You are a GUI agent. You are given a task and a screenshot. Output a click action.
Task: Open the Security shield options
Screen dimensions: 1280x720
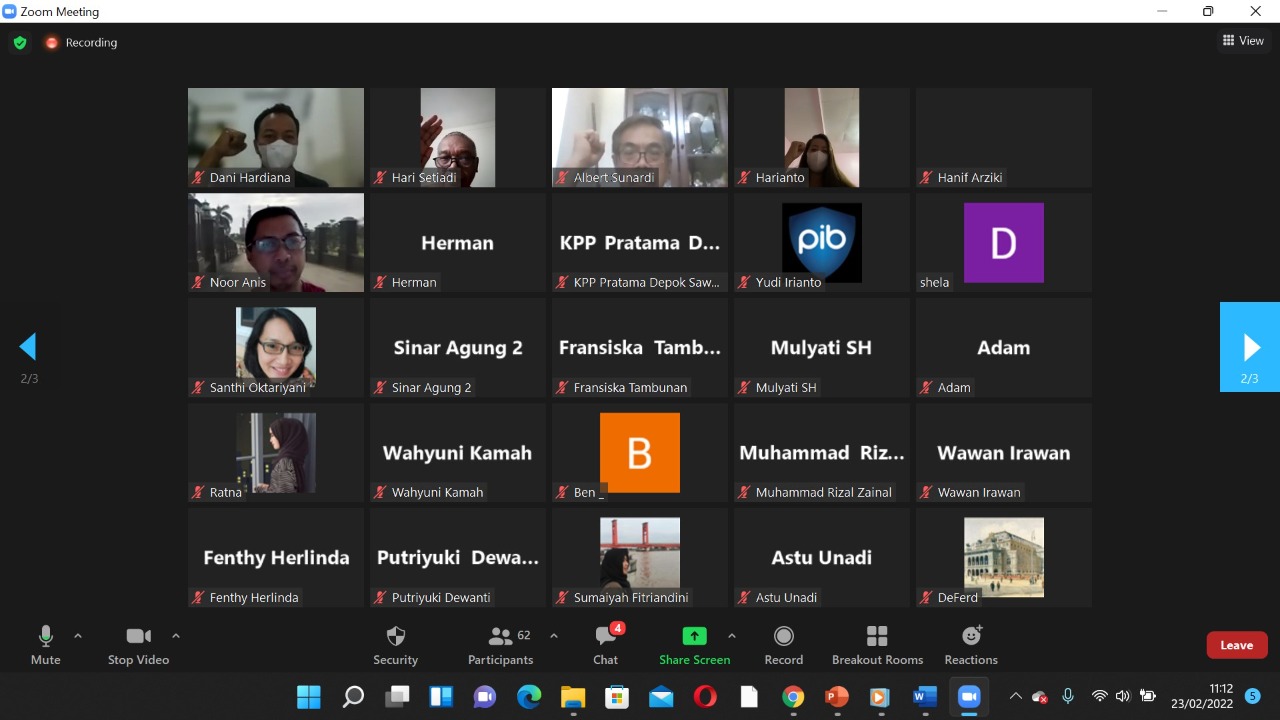pyautogui.click(x=395, y=645)
